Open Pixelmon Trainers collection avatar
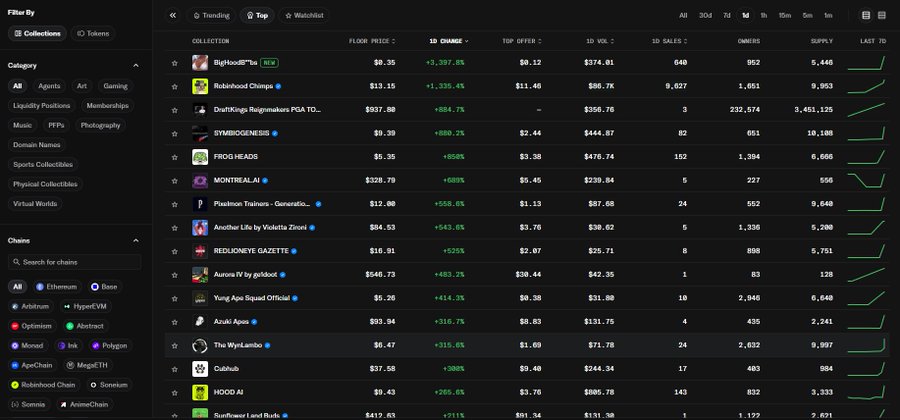 200,204
